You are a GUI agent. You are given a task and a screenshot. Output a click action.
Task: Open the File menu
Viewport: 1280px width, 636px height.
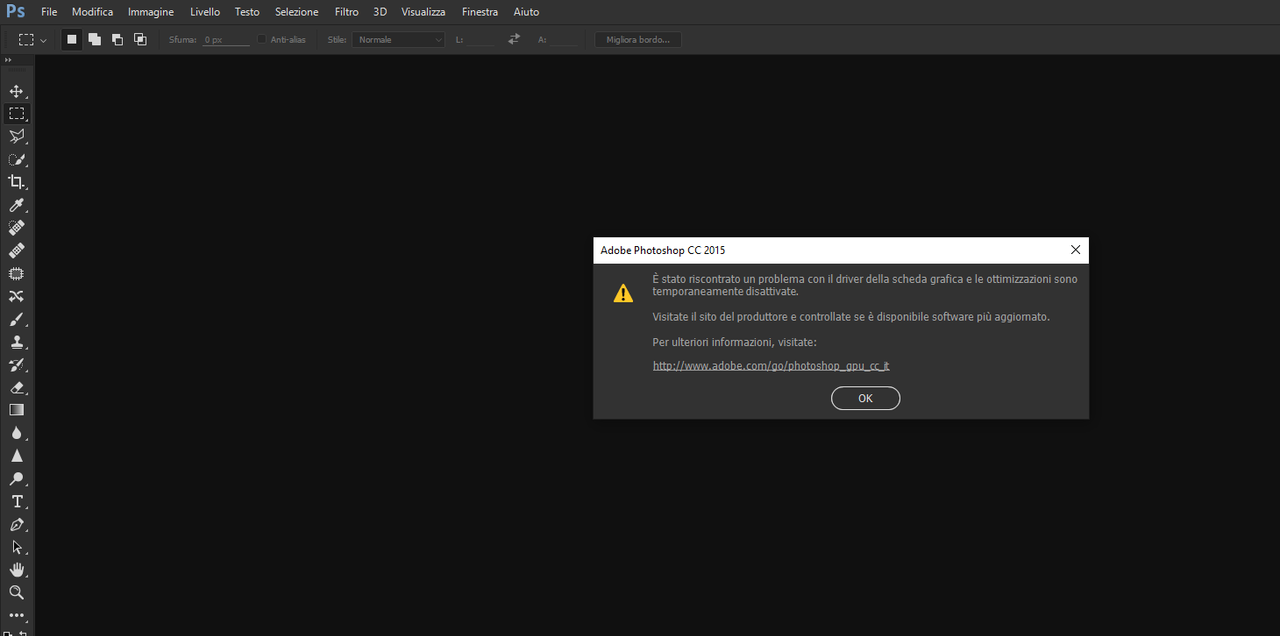pos(49,12)
